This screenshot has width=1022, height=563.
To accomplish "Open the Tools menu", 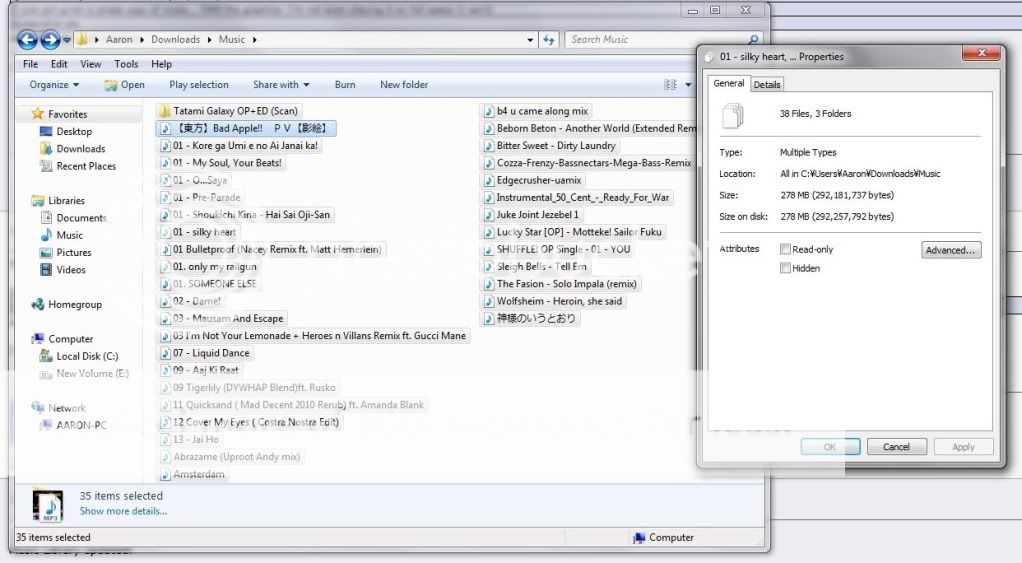I will pos(126,64).
